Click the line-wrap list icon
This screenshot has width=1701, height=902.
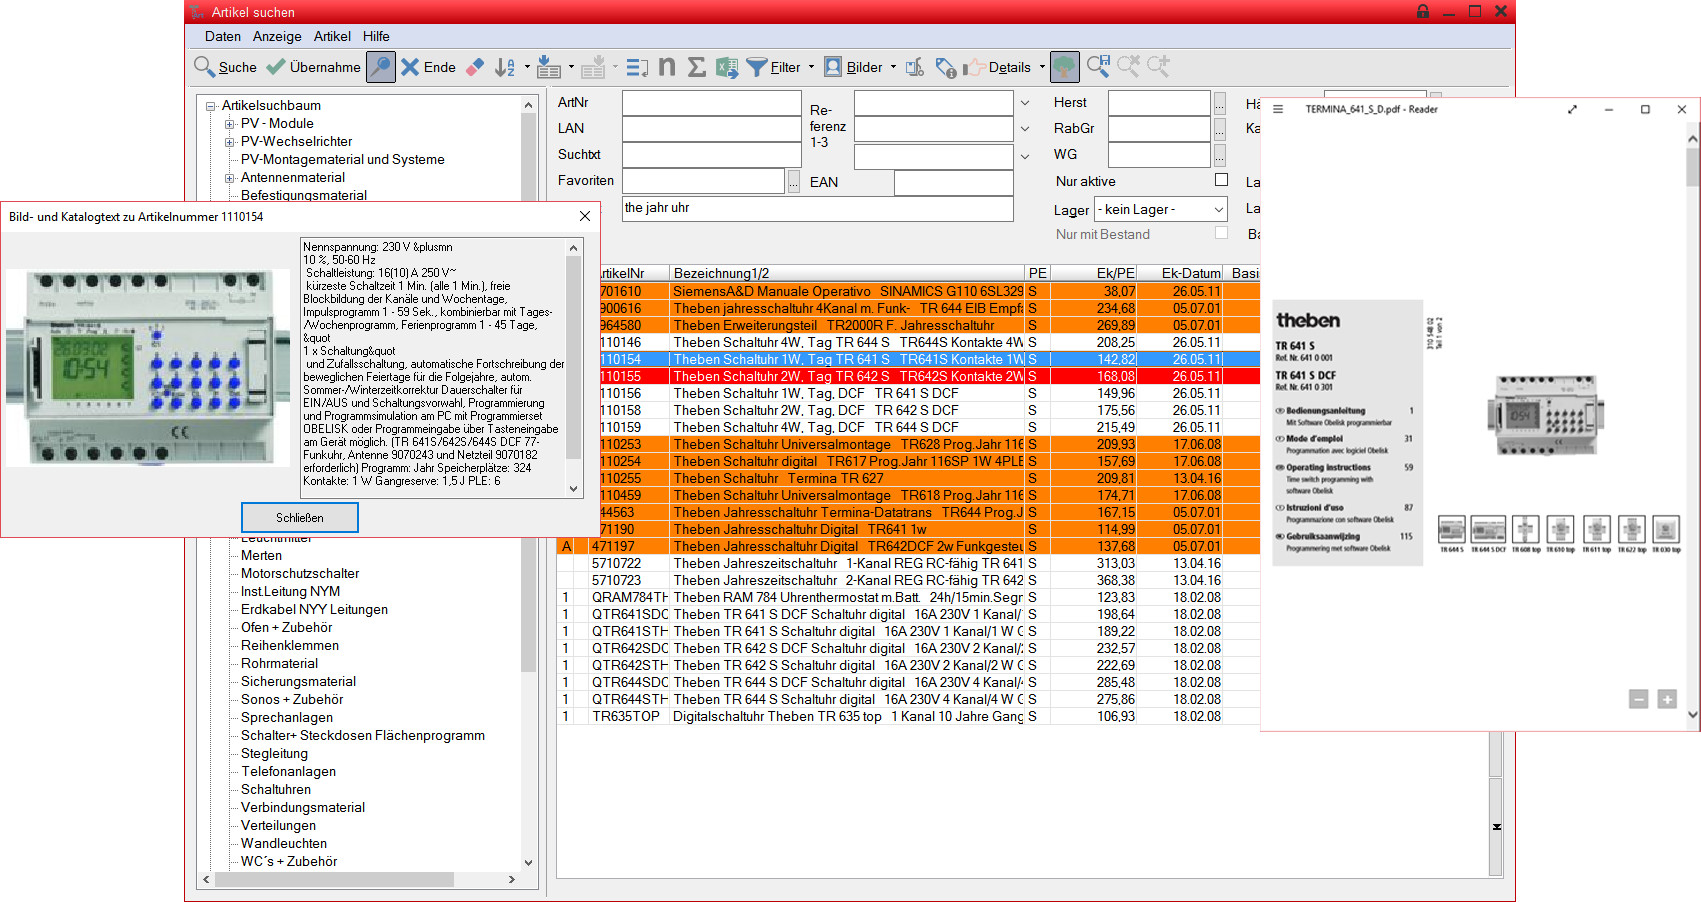click(x=637, y=67)
